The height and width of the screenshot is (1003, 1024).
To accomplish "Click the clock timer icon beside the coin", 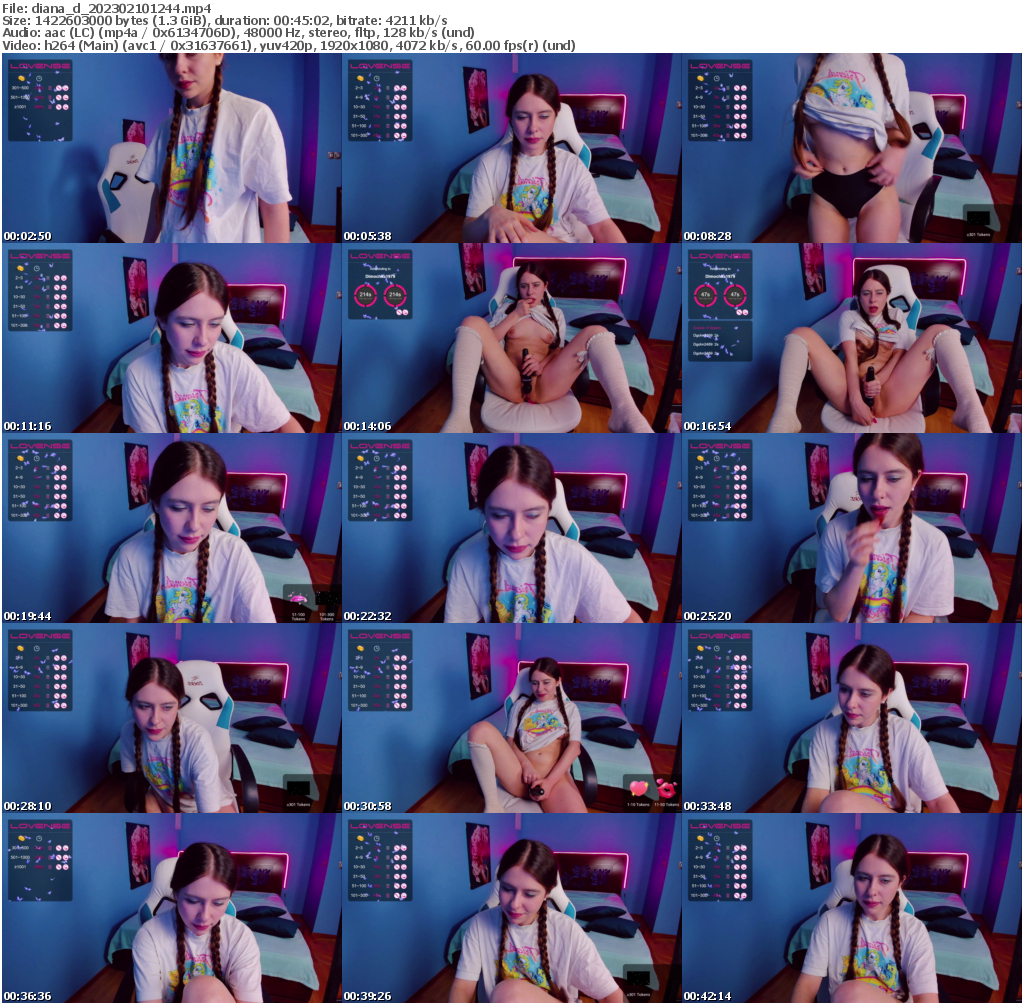I will click(x=39, y=79).
